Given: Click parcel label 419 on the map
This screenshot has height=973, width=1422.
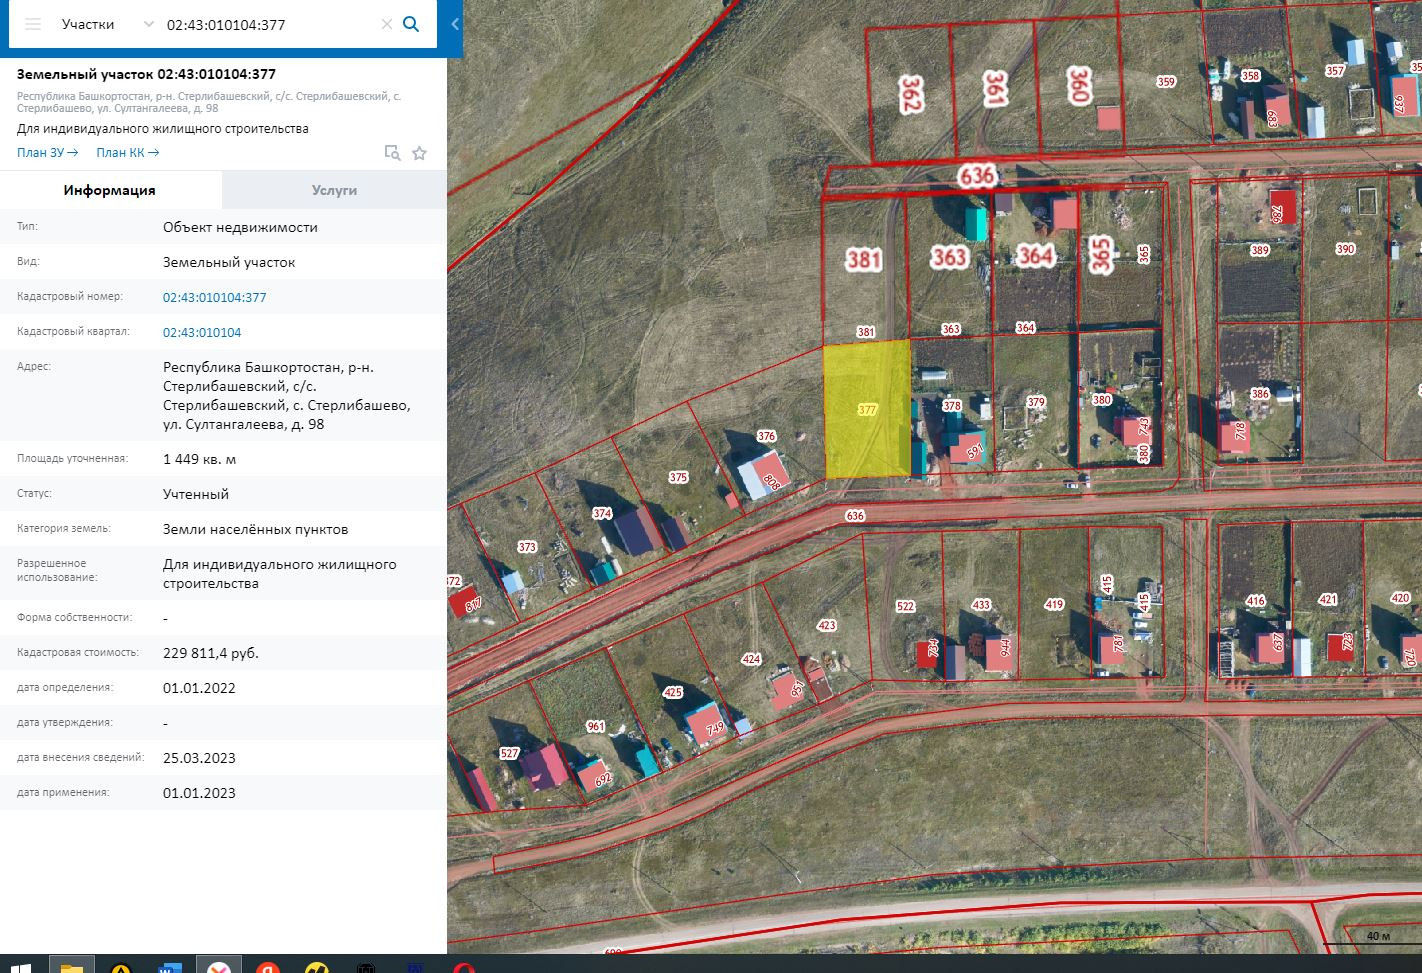Looking at the screenshot, I should tap(1054, 604).
